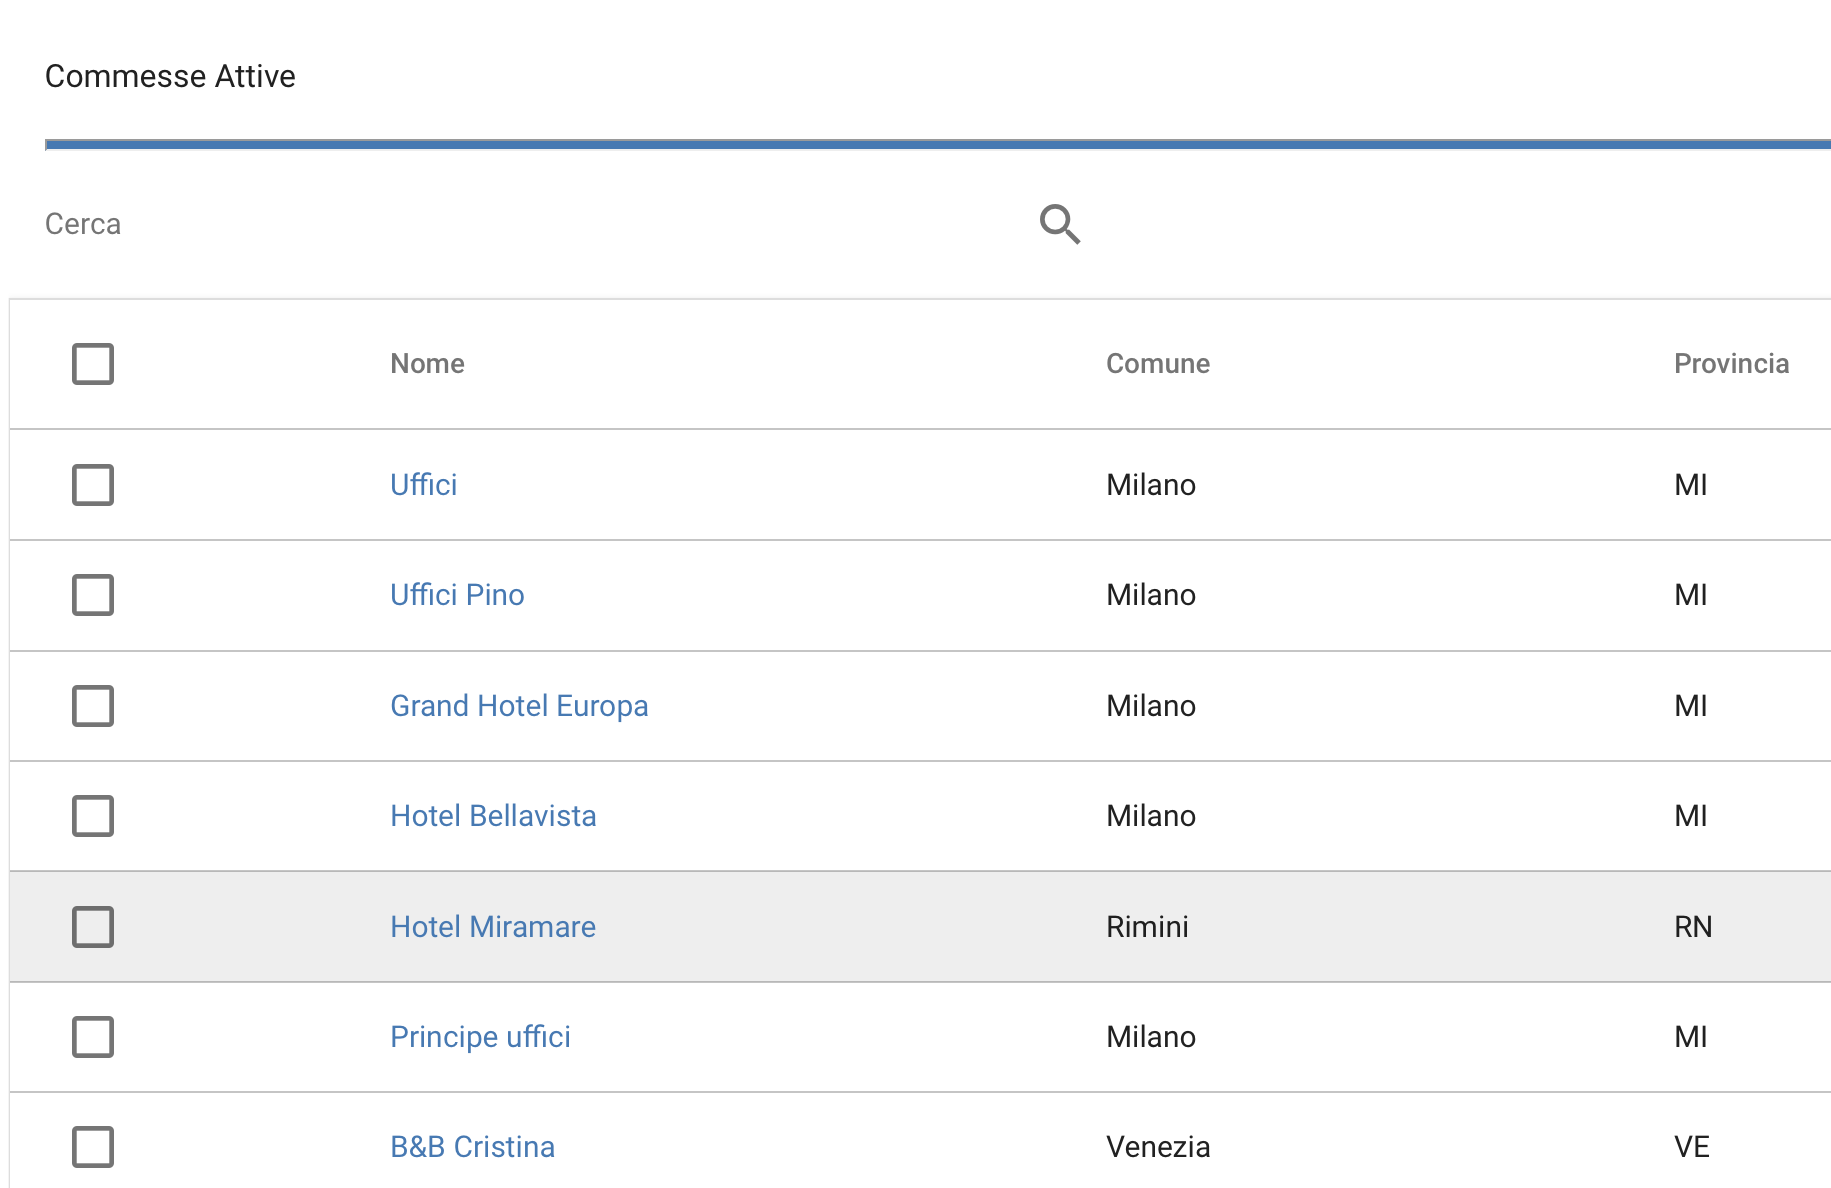
Task: Check the box for Uffici row
Action: coord(93,485)
